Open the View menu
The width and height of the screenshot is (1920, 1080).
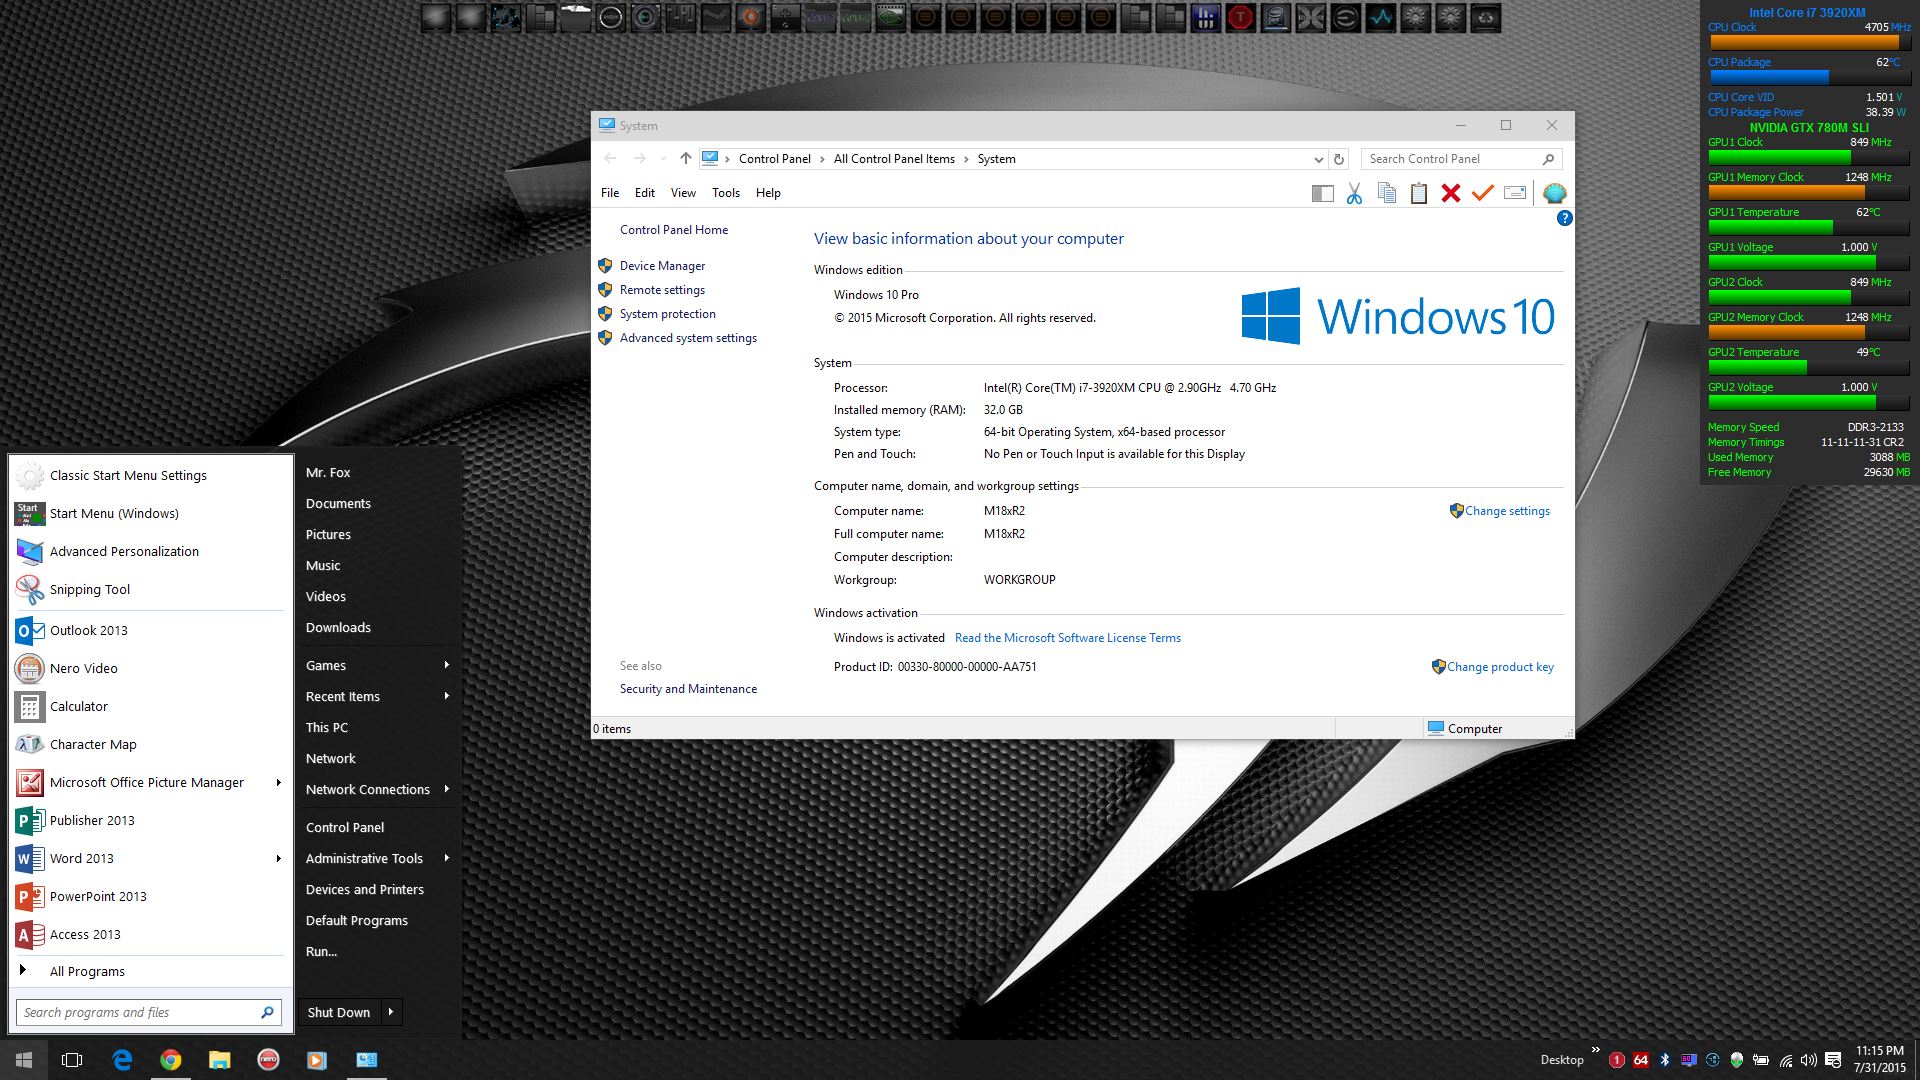pos(683,193)
